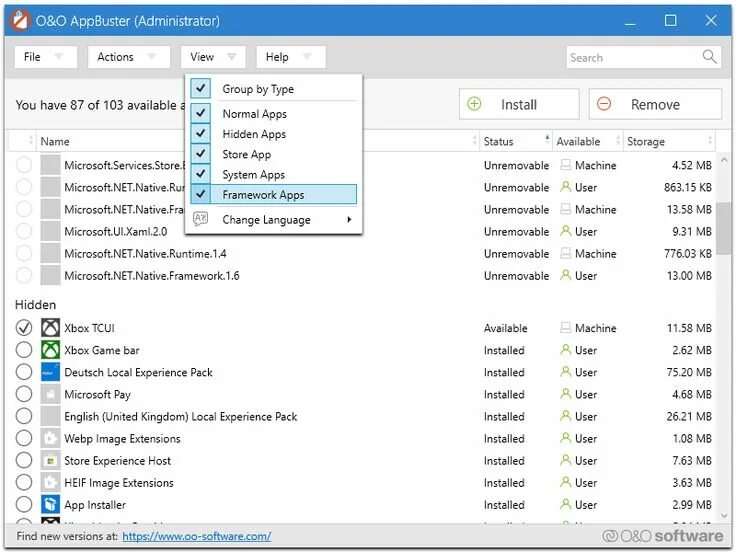Screen dimensions: 736x552
Task: Select the Microsoft.NET.Native.Runtime.1.4 row
Action: pos(364,253)
